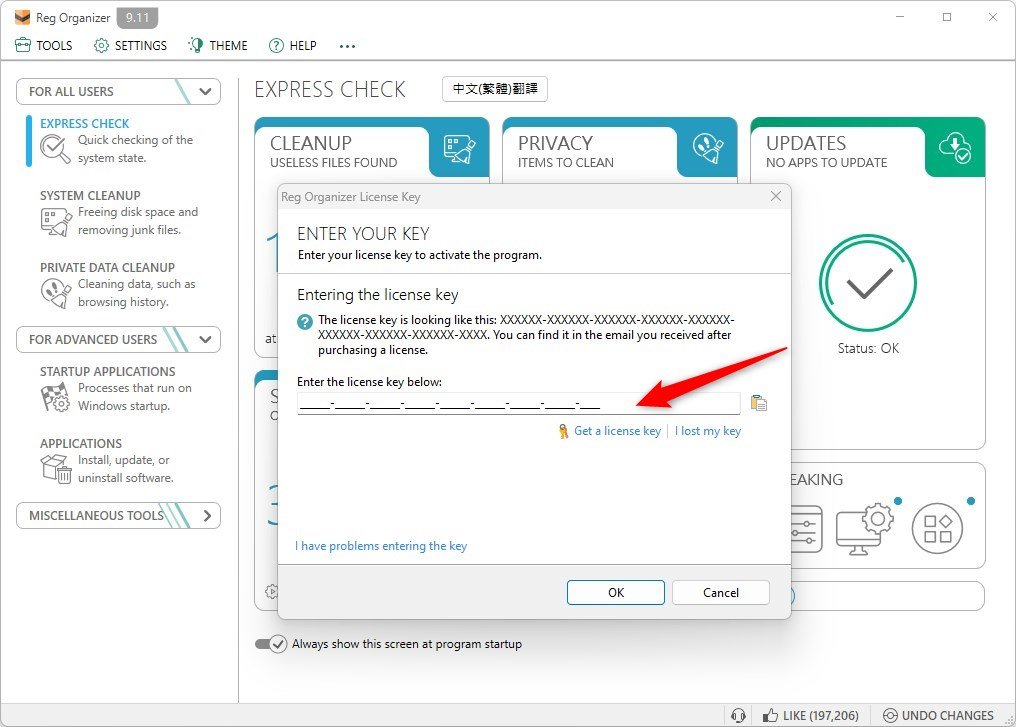This screenshot has height=727, width=1016.
Task: Click the Settings gear icon
Action: tap(101, 45)
